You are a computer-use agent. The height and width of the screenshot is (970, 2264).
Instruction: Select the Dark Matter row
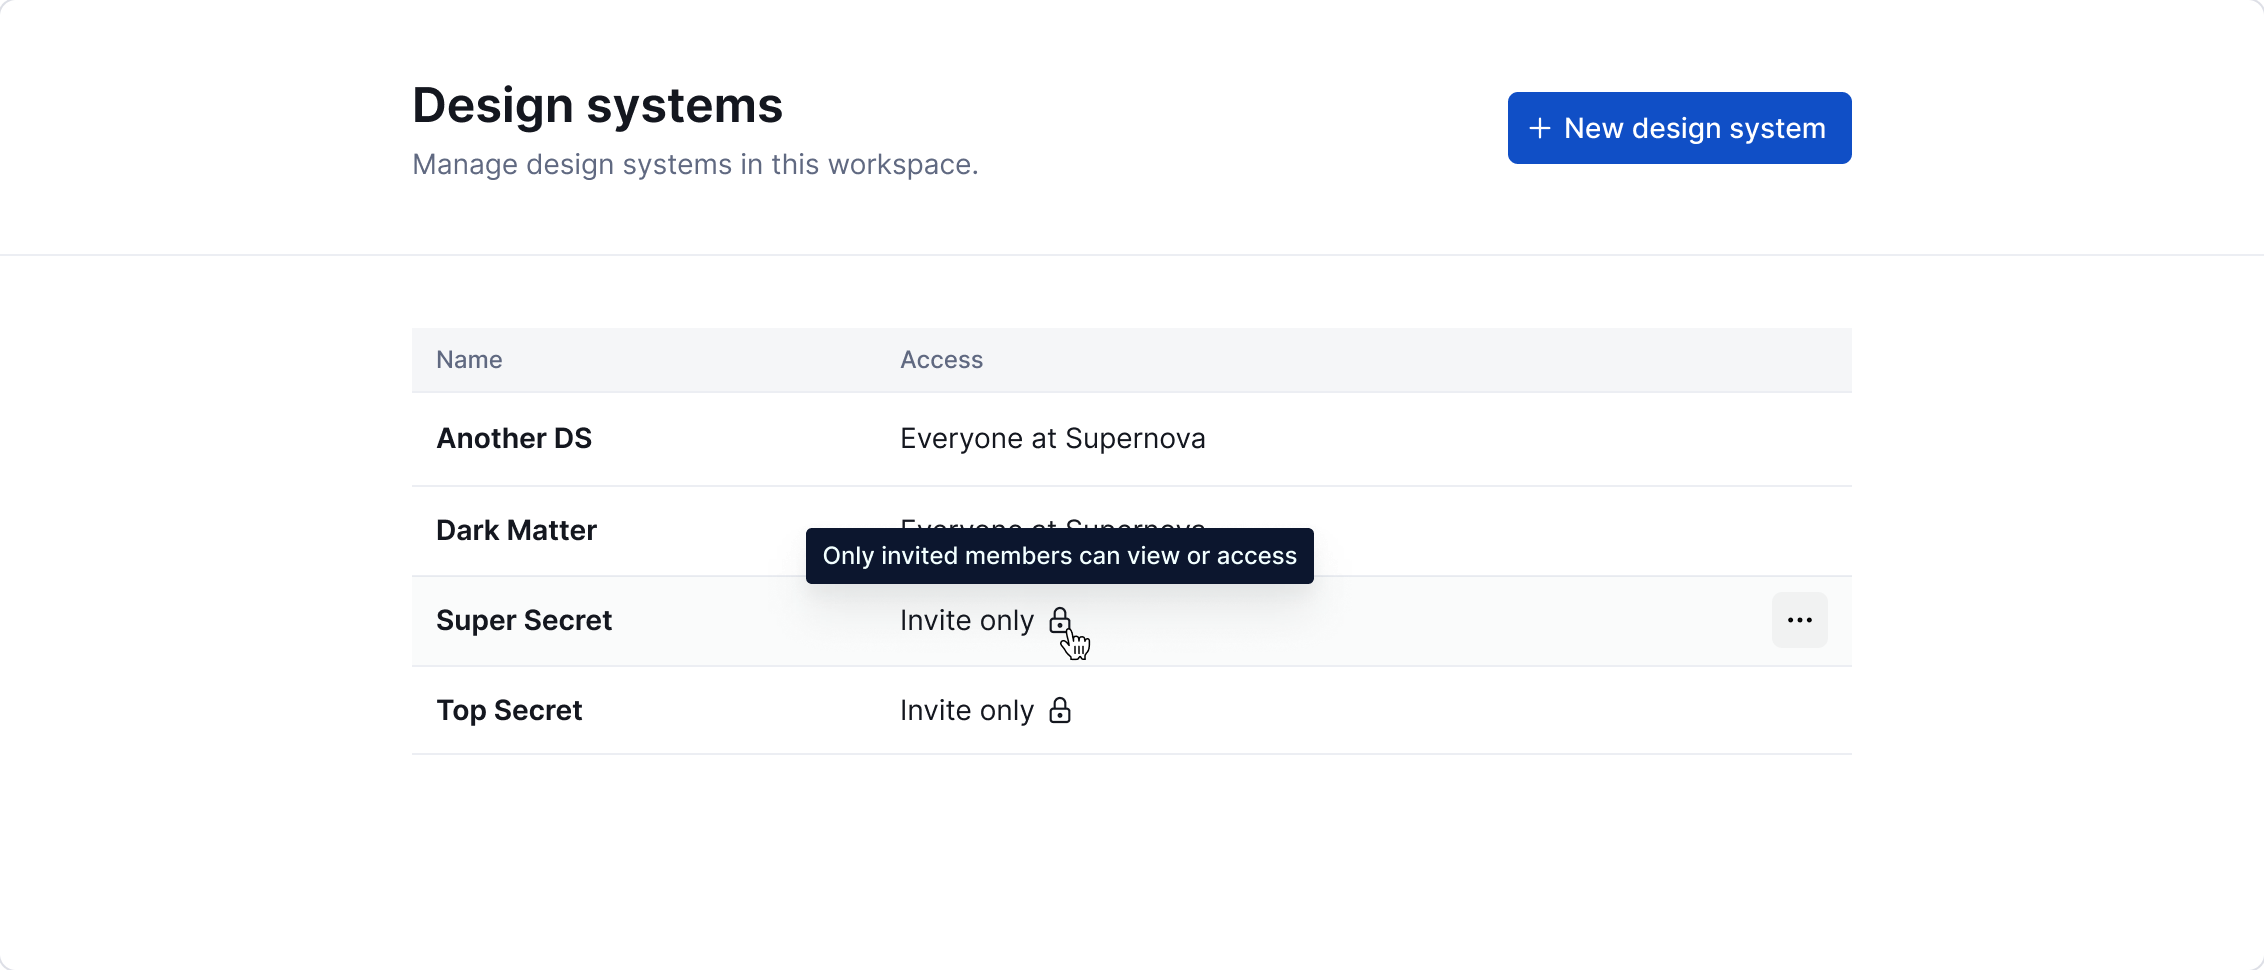516,530
